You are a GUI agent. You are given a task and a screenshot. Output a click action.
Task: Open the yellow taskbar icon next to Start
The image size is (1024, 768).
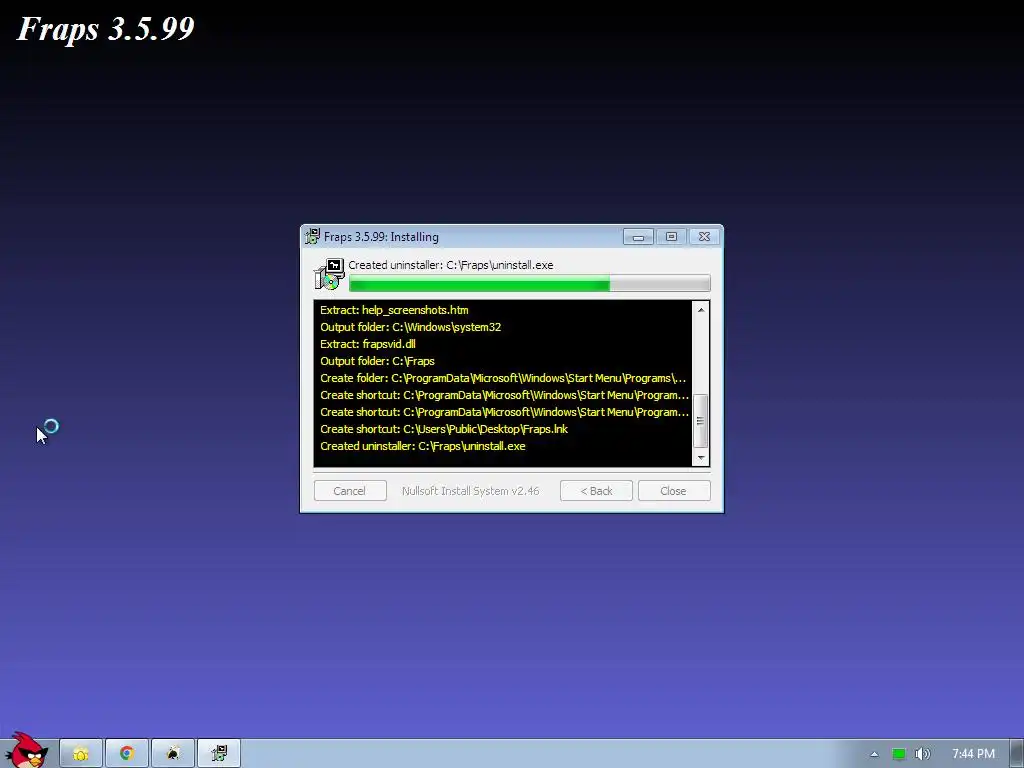[x=81, y=754]
